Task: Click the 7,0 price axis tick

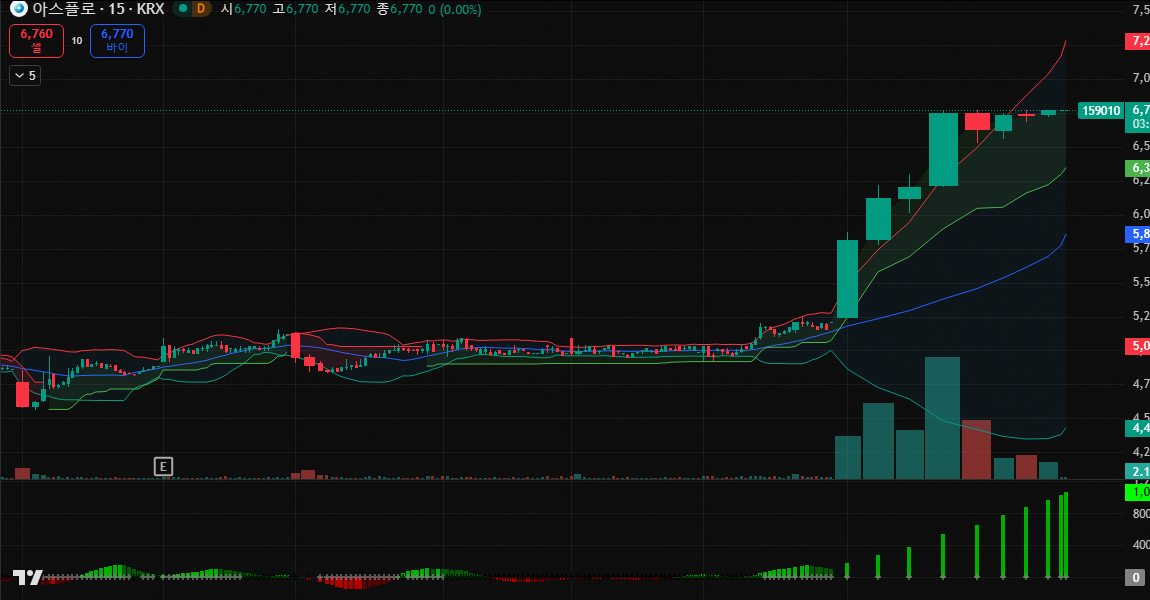Action: [1140, 78]
